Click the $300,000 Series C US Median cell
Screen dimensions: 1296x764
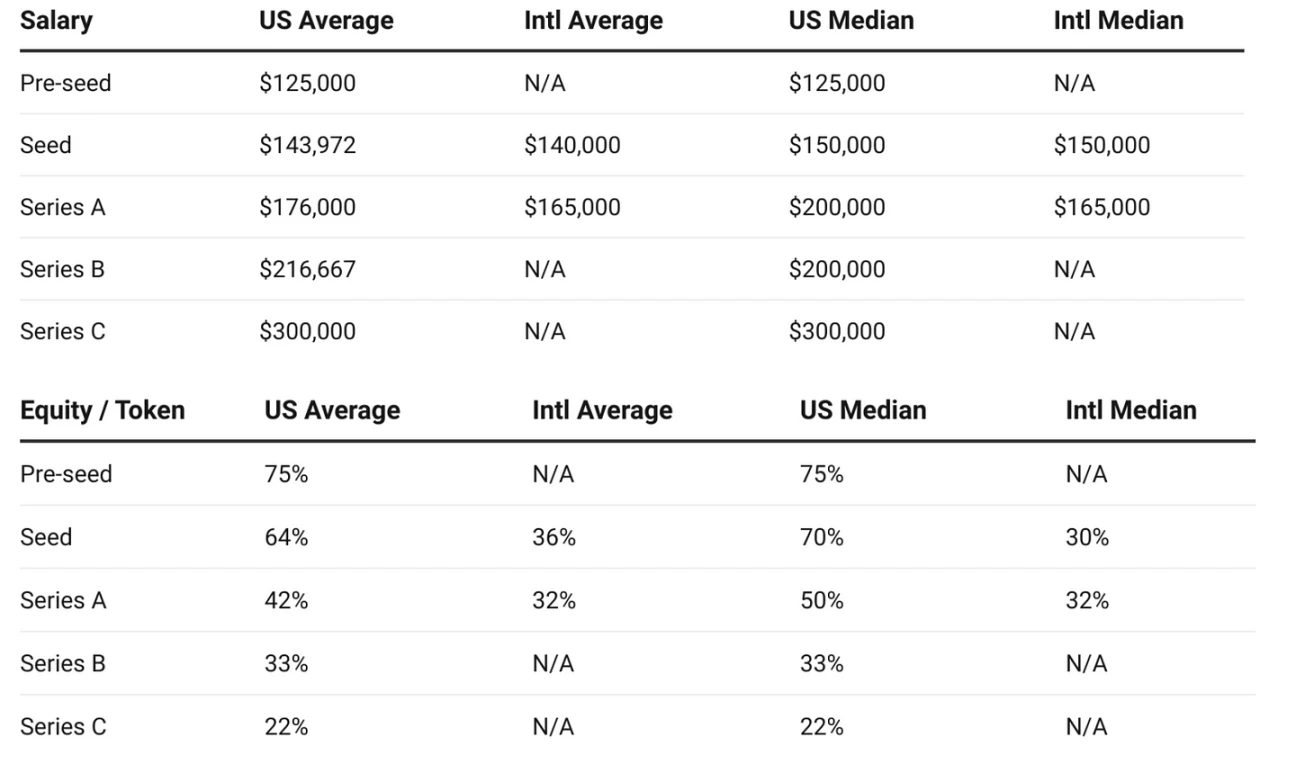[837, 331]
